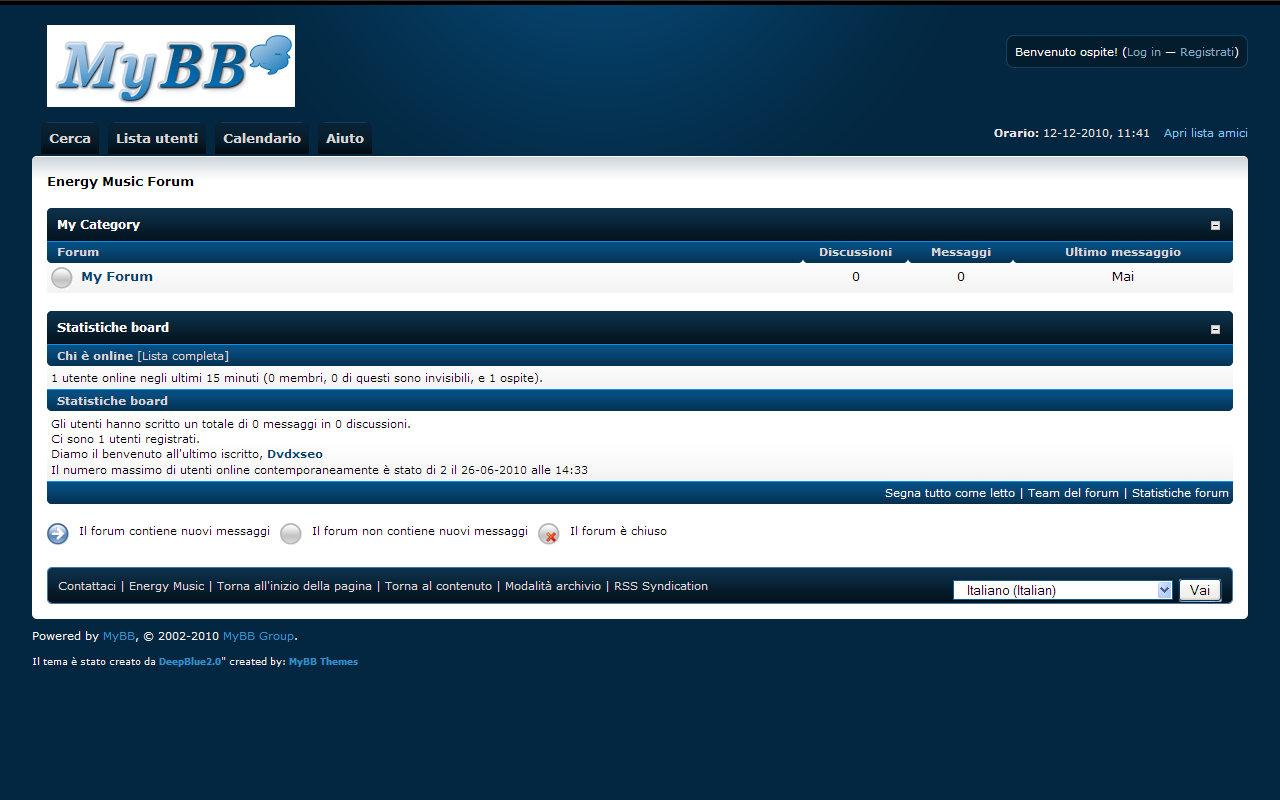The height and width of the screenshot is (800, 1280).
Task: Click the MyBB logo image
Action: [171, 66]
